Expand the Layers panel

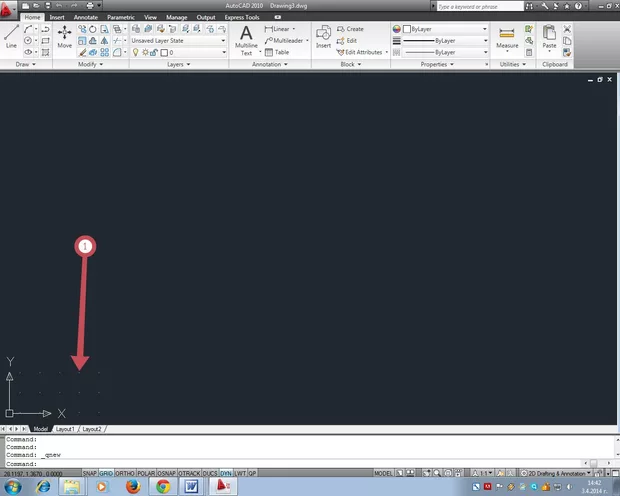(178, 64)
